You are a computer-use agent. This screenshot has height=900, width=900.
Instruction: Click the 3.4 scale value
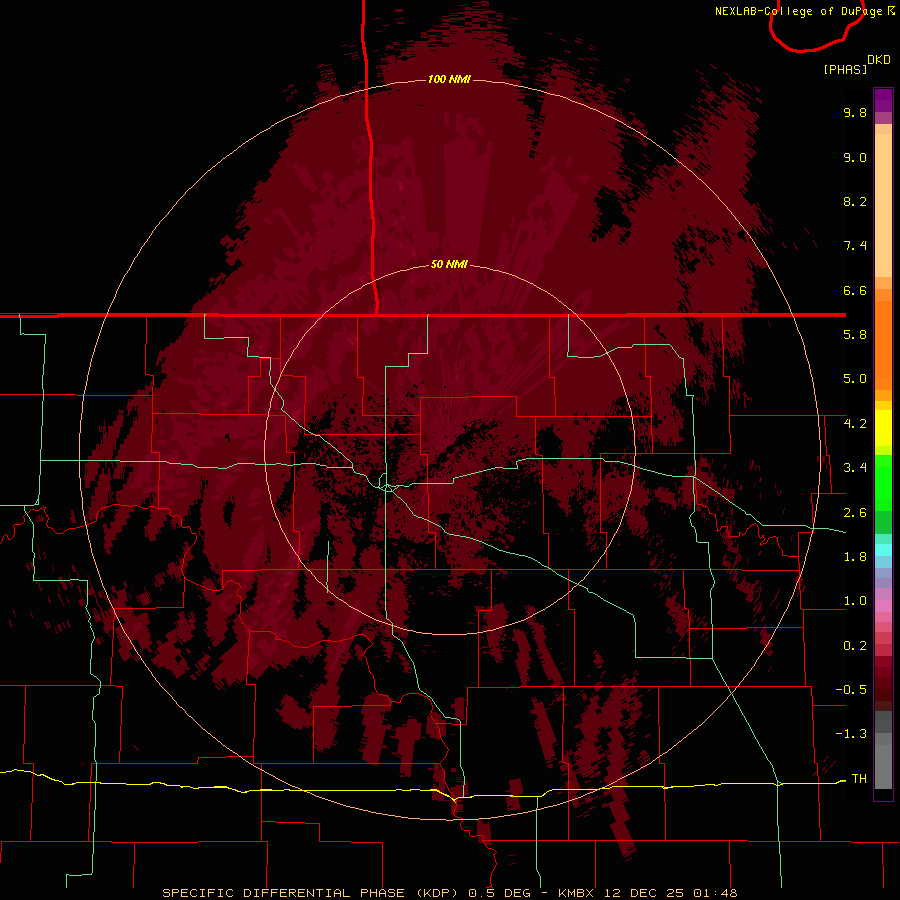[855, 468]
